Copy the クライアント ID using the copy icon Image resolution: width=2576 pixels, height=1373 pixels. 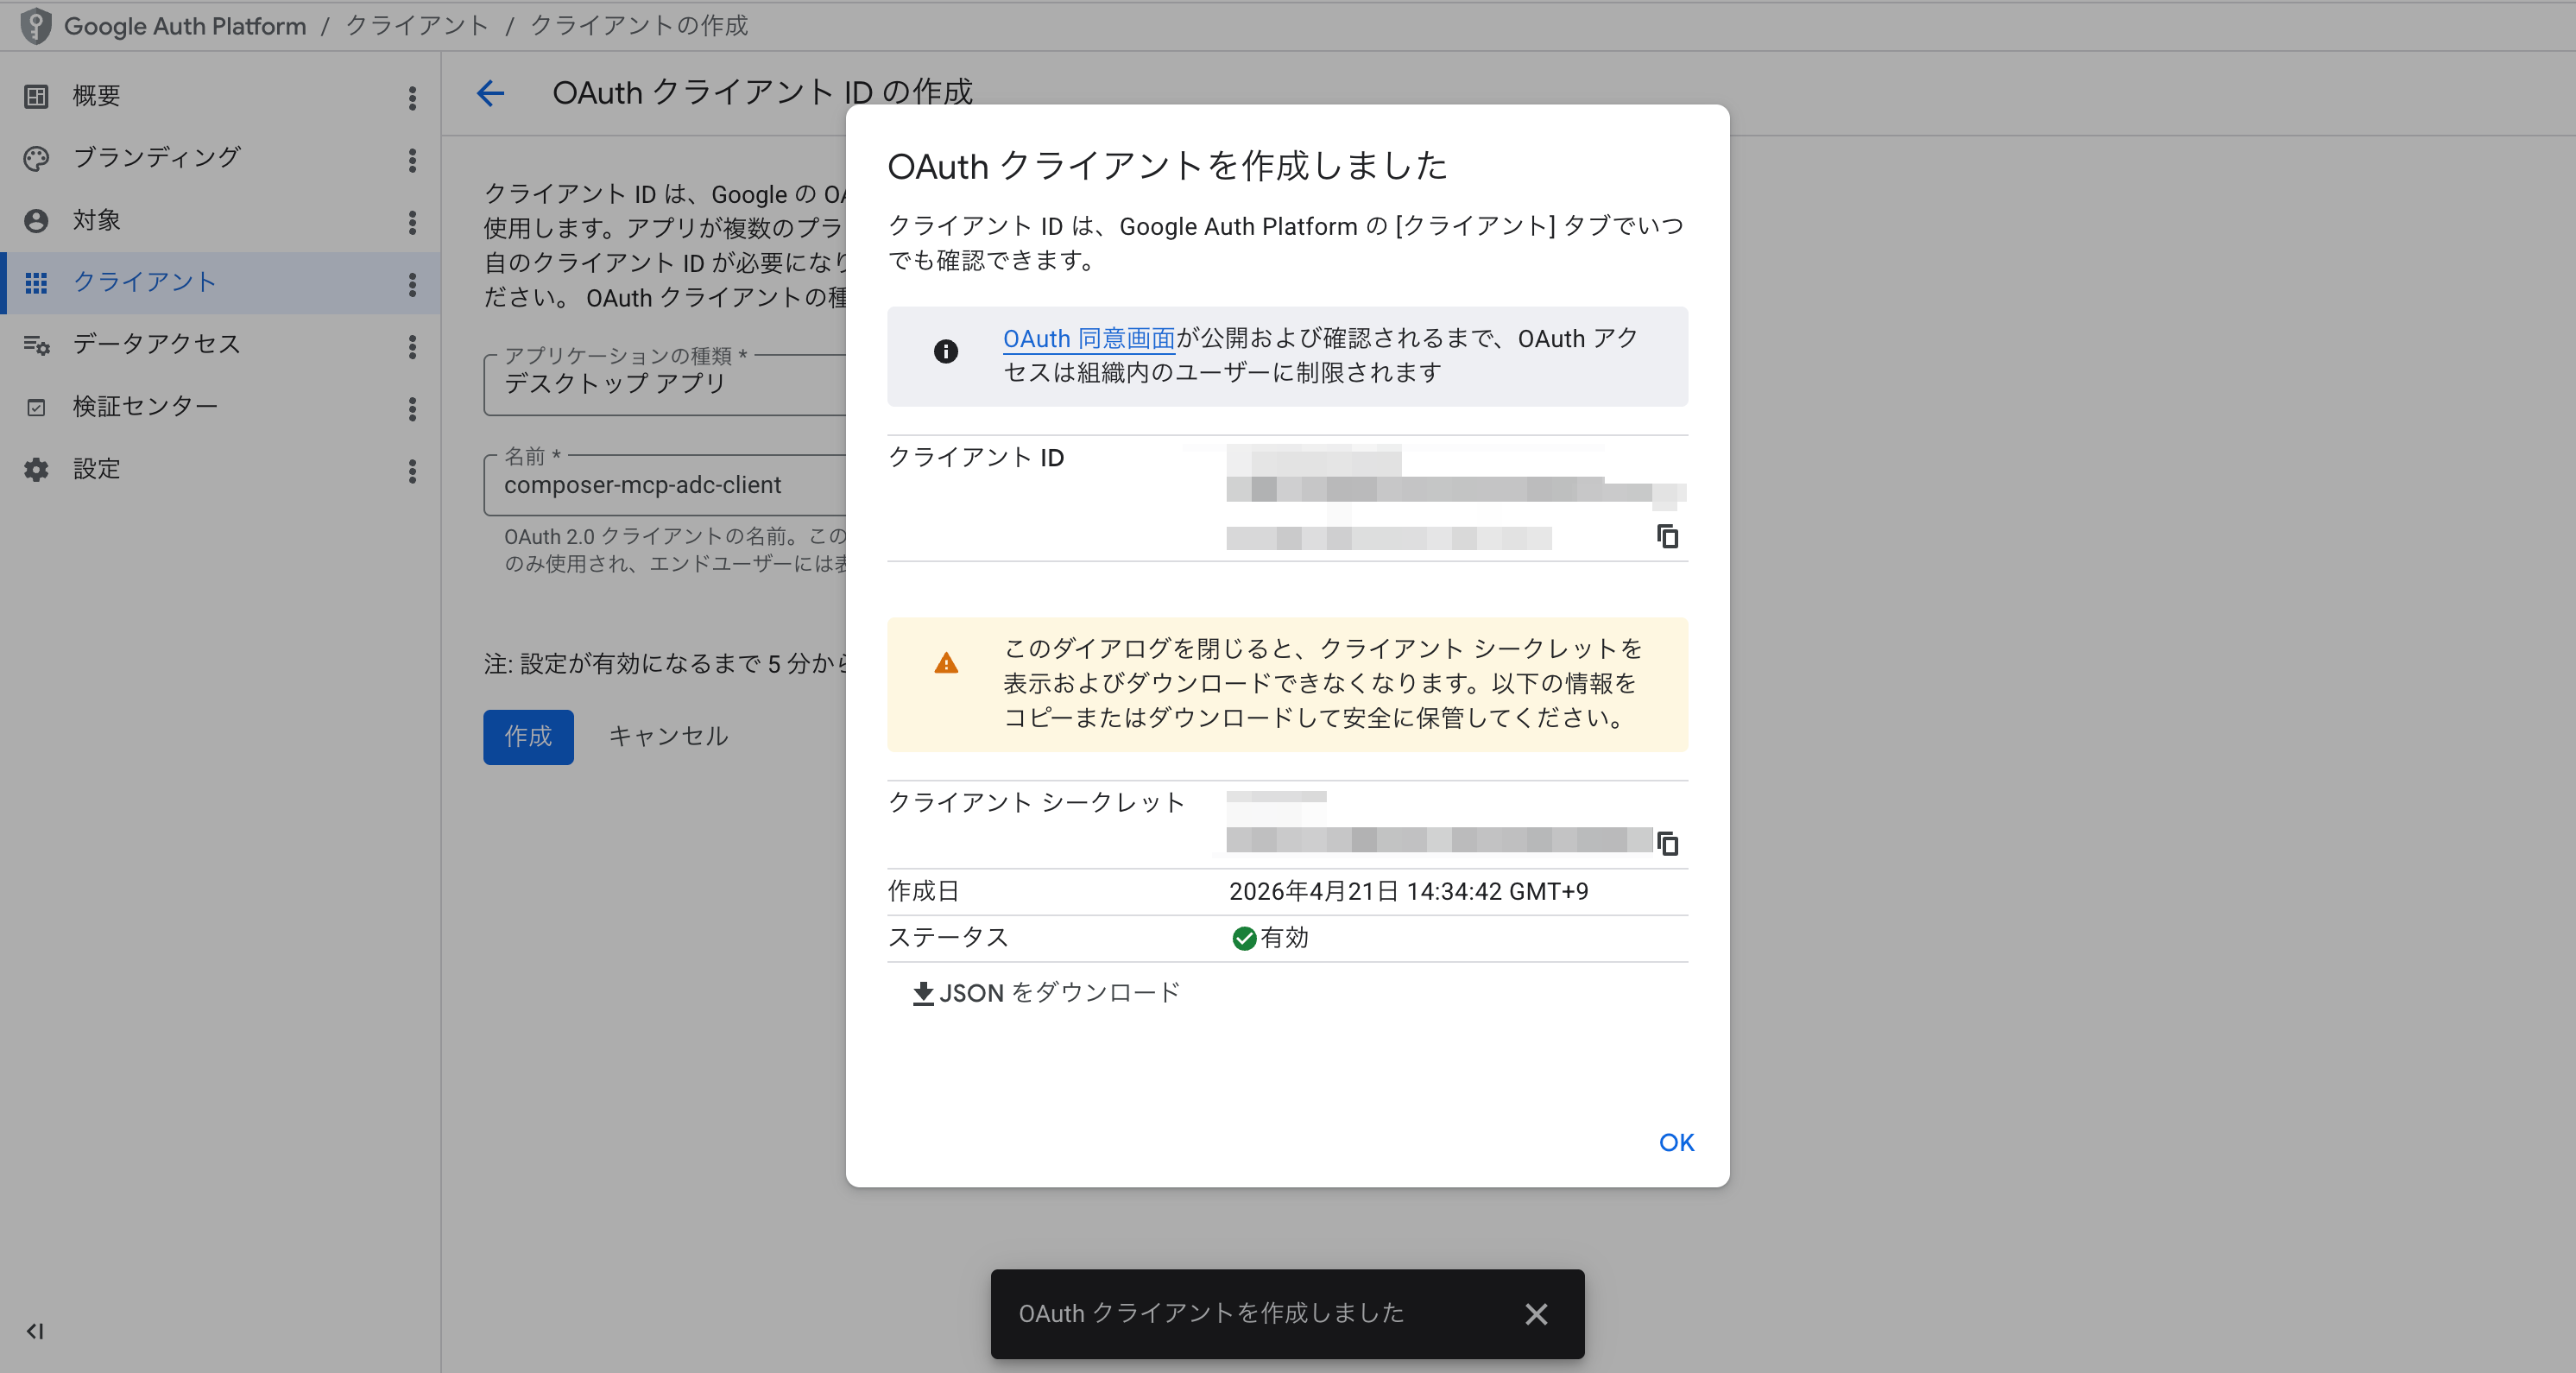(1668, 537)
